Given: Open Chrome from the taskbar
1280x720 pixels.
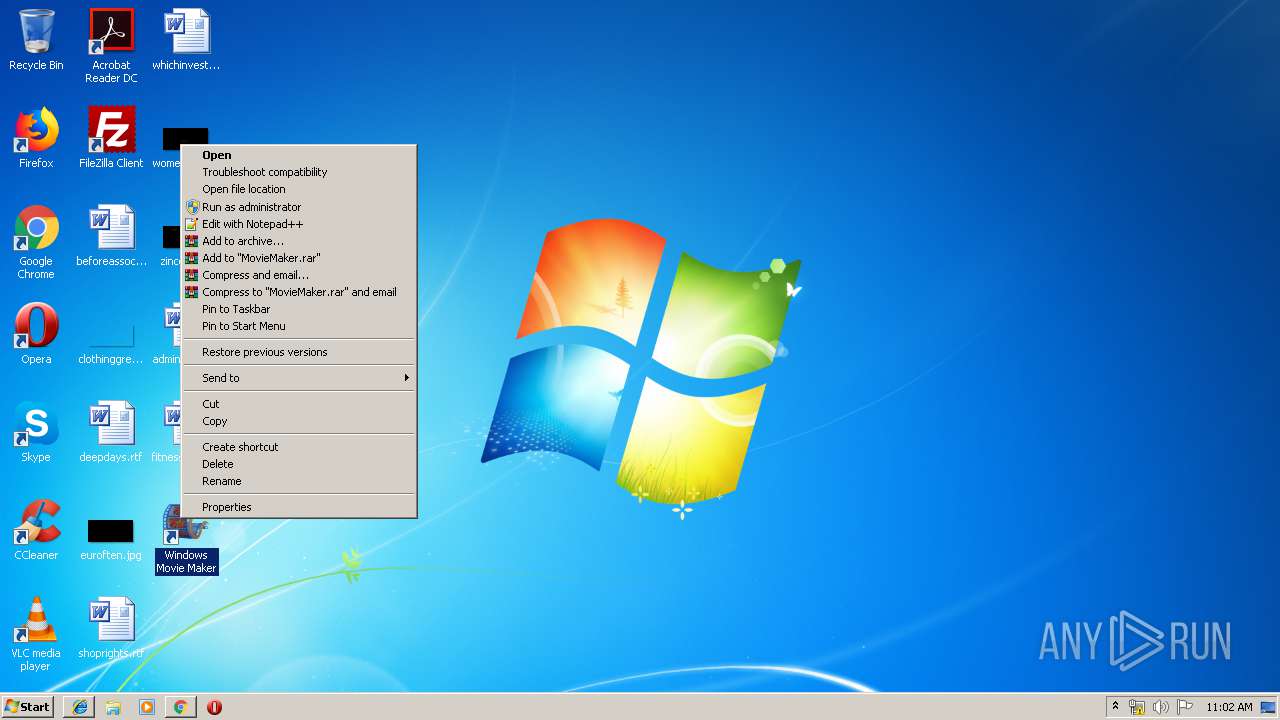Looking at the screenshot, I should coord(180,707).
